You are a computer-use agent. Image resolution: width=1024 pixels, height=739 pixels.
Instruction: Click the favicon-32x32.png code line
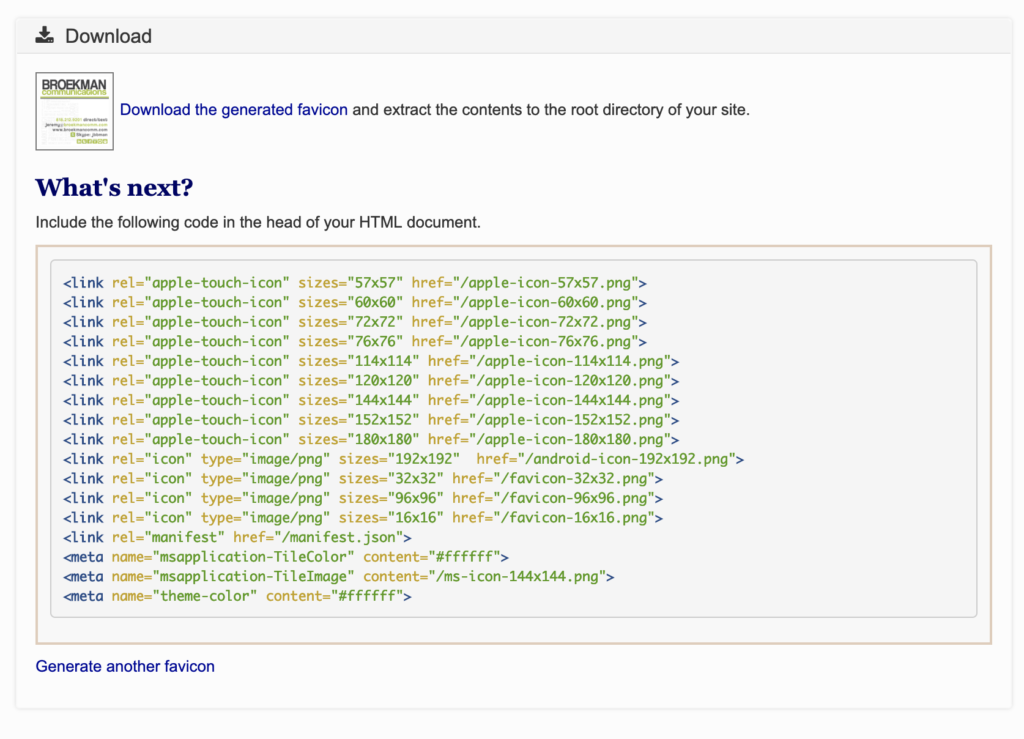[x=363, y=479]
